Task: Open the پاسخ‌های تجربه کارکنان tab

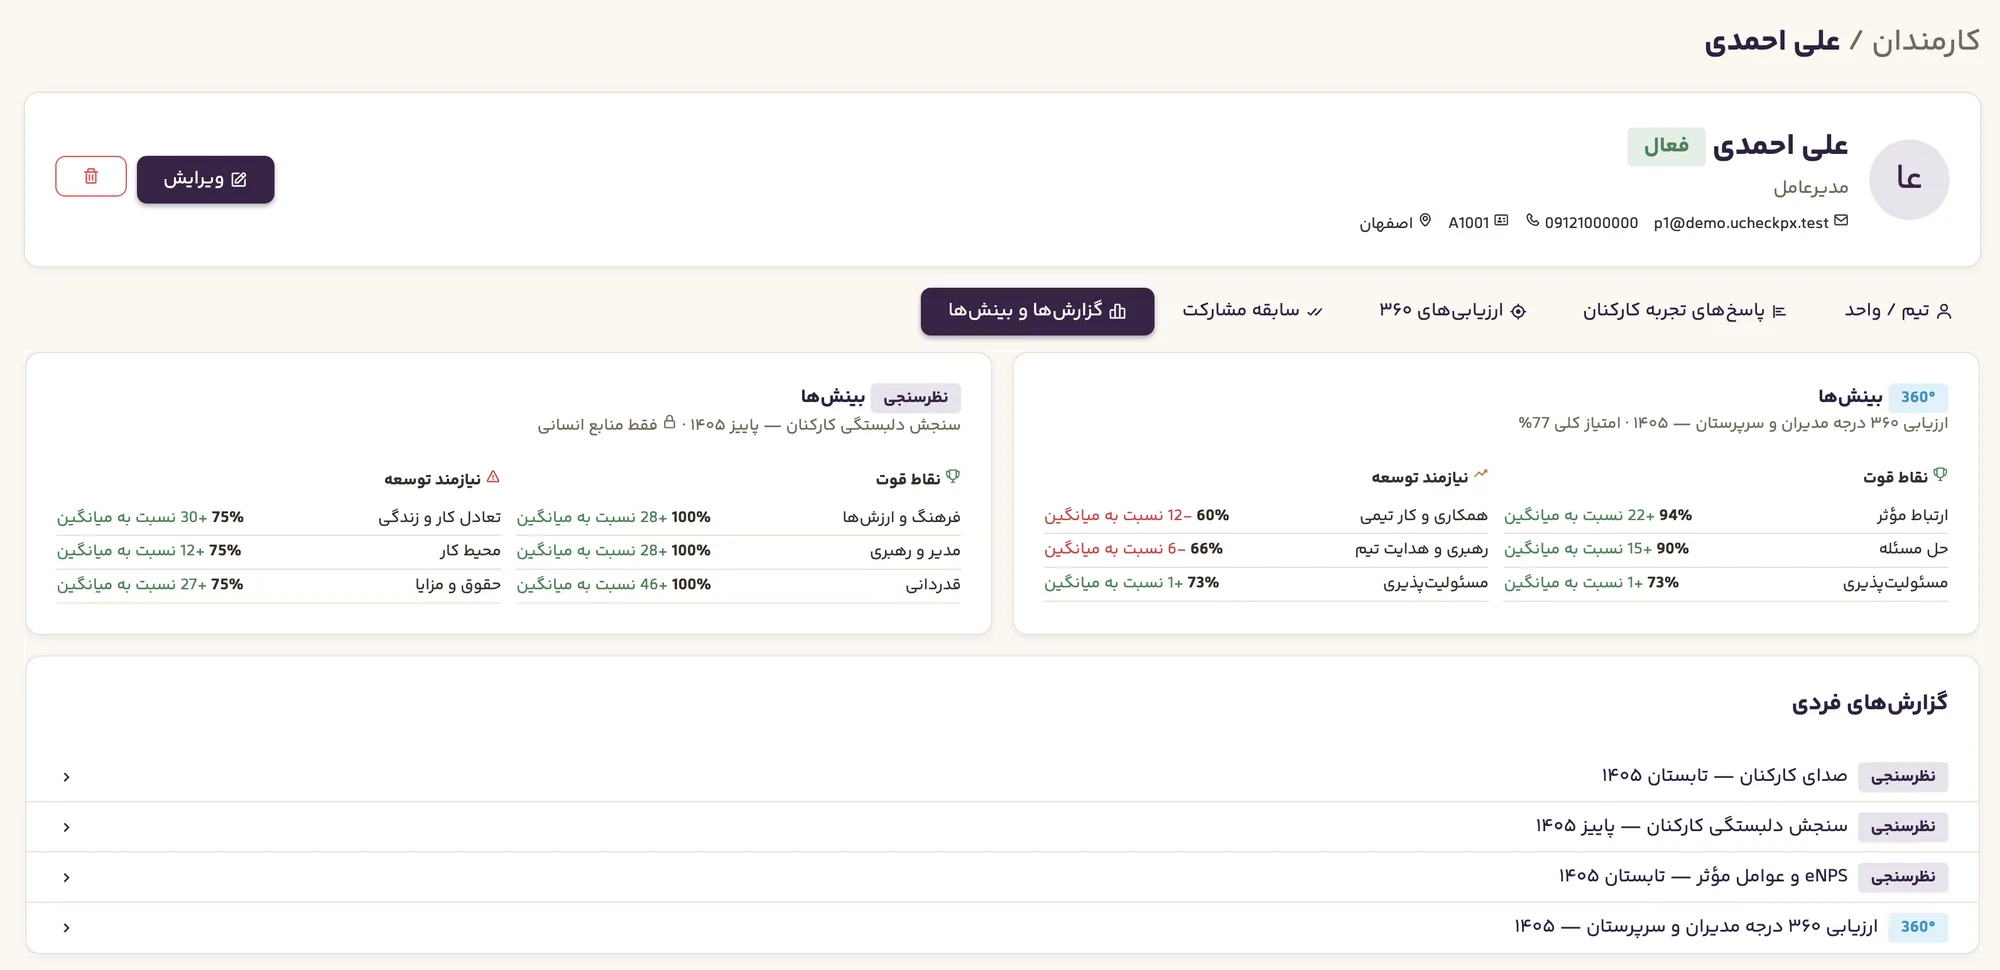Action: pos(1684,311)
